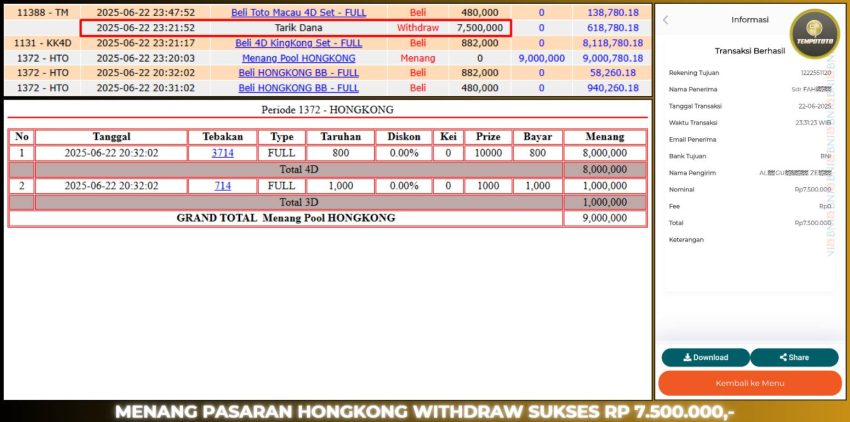This screenshot has height=422, width=850.
Task: Click the Diskon column header
Action: point(404,137)
